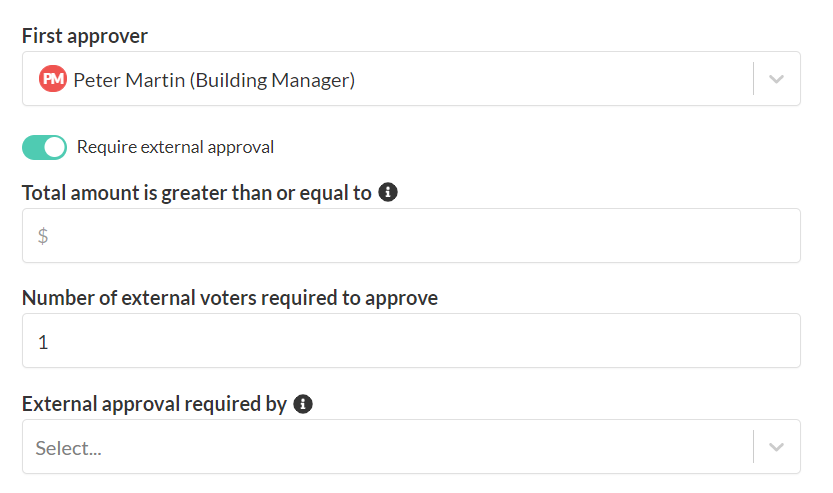Click Total amount is greater than label

(197, 193)
